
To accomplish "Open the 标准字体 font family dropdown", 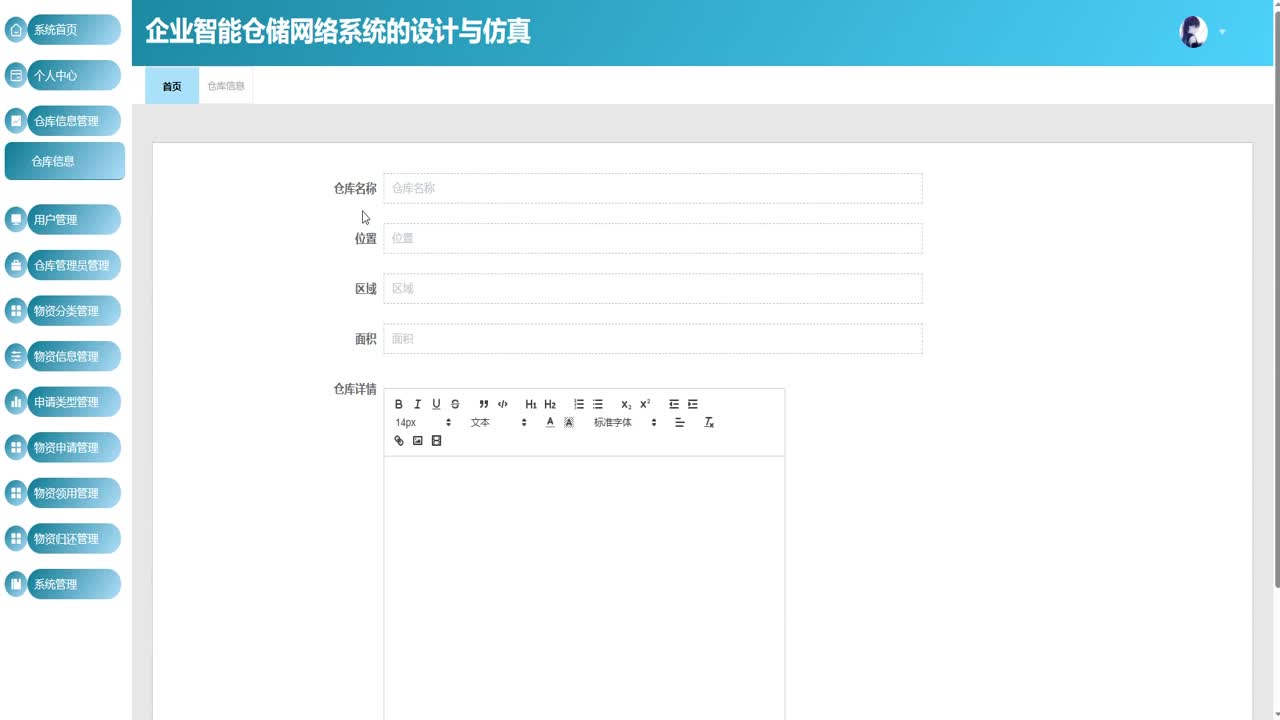I will [x=625, y=423].
